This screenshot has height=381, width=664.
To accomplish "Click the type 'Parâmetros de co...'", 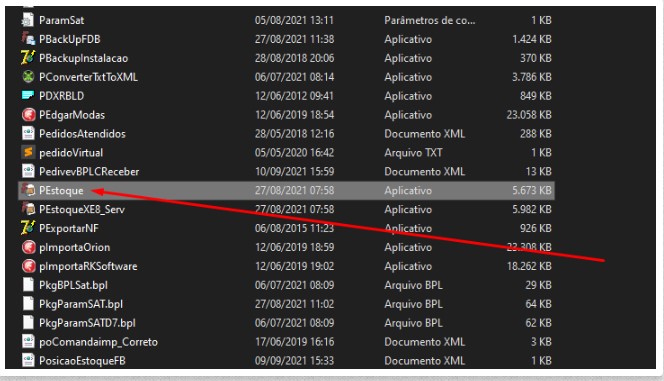I will pyautogui.click(x=429, y=20).
